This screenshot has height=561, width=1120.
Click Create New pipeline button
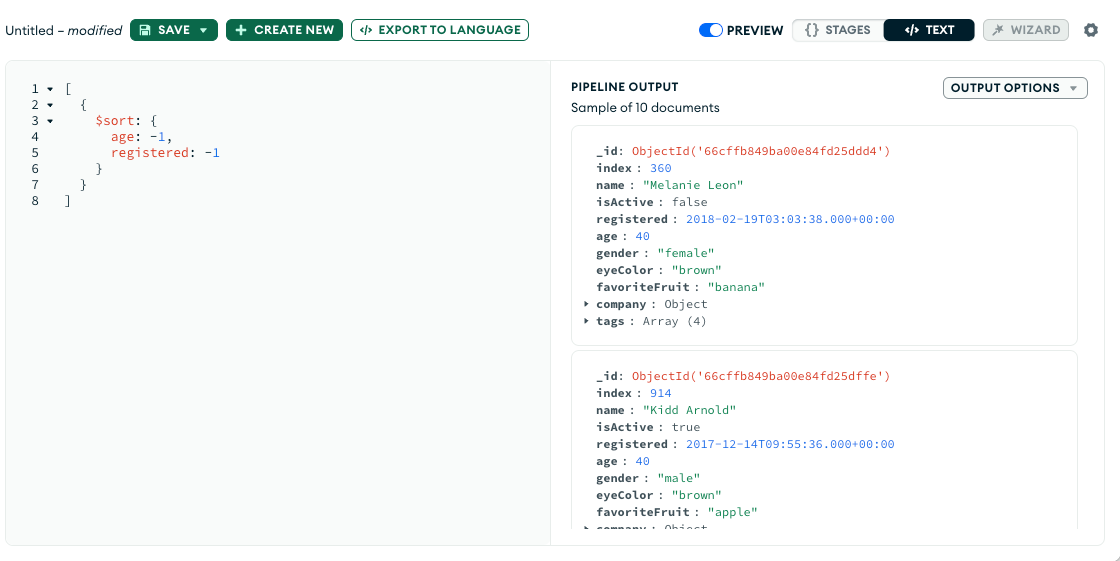pos(284,30)
